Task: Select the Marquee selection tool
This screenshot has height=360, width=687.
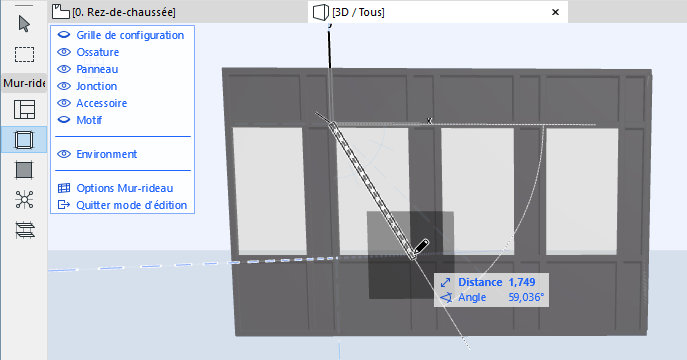Action: pyautogui.click(x=24, y=54)
